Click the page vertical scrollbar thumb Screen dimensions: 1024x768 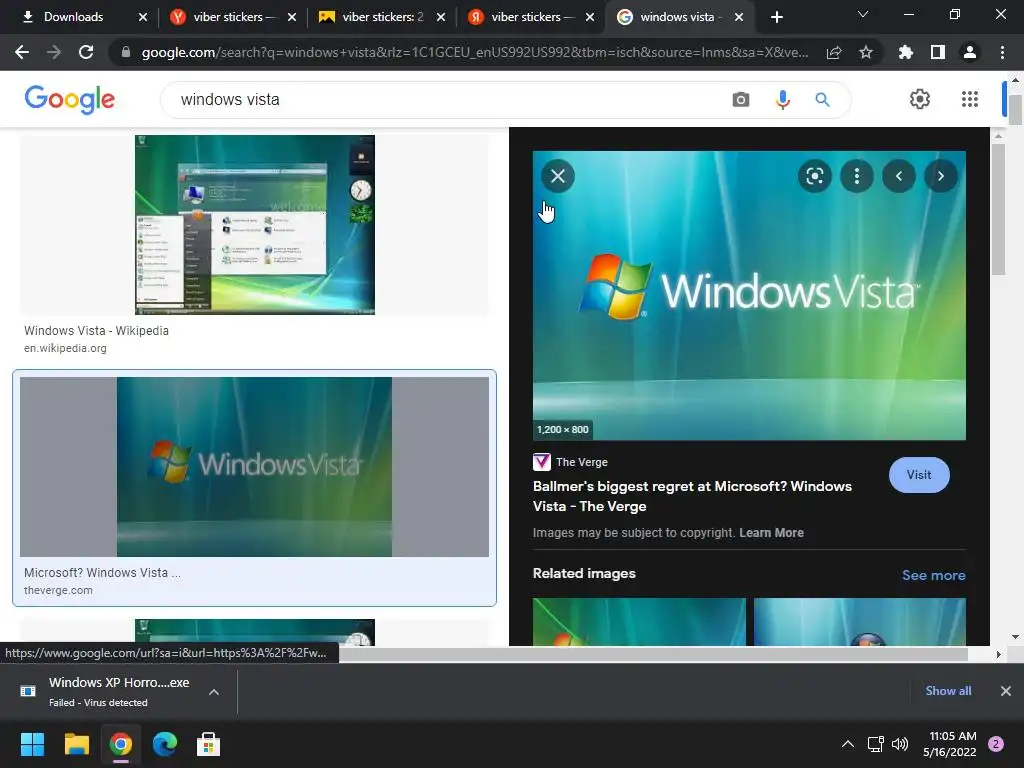(x=1015, y=109)
